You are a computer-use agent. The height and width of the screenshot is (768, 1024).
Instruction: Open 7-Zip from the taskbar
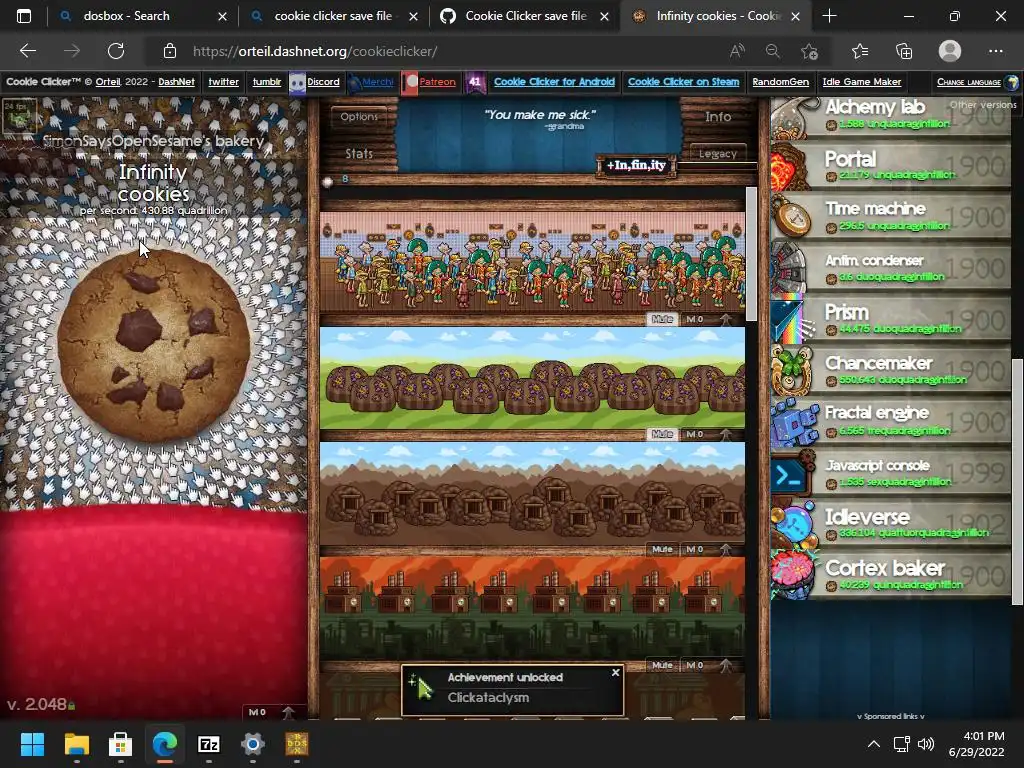coord(208,744)
